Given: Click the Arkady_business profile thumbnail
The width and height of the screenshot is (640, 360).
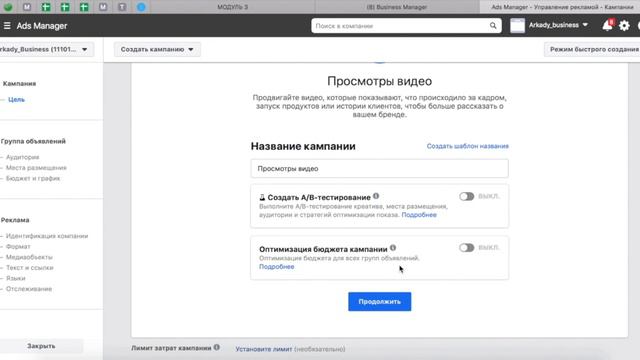Looking at the screenshot, I should pos(517,25).
